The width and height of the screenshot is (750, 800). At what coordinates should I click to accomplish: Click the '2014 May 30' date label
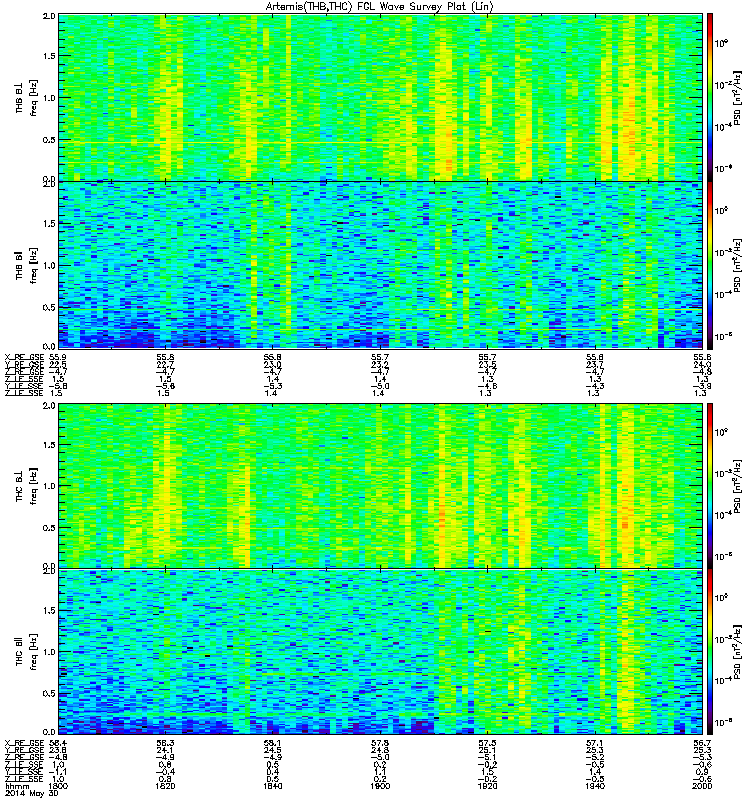pos(32,793)
